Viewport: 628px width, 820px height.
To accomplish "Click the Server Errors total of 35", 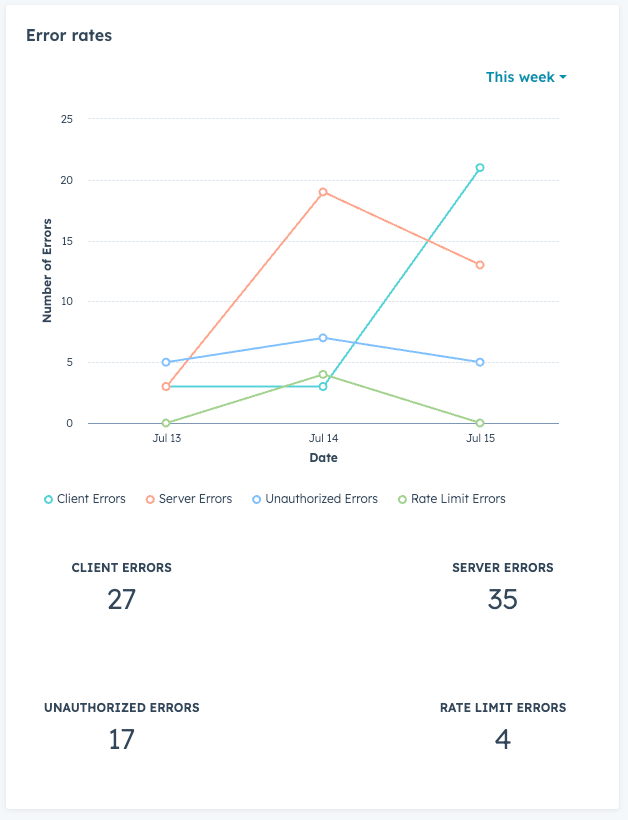I will point(502,599).
